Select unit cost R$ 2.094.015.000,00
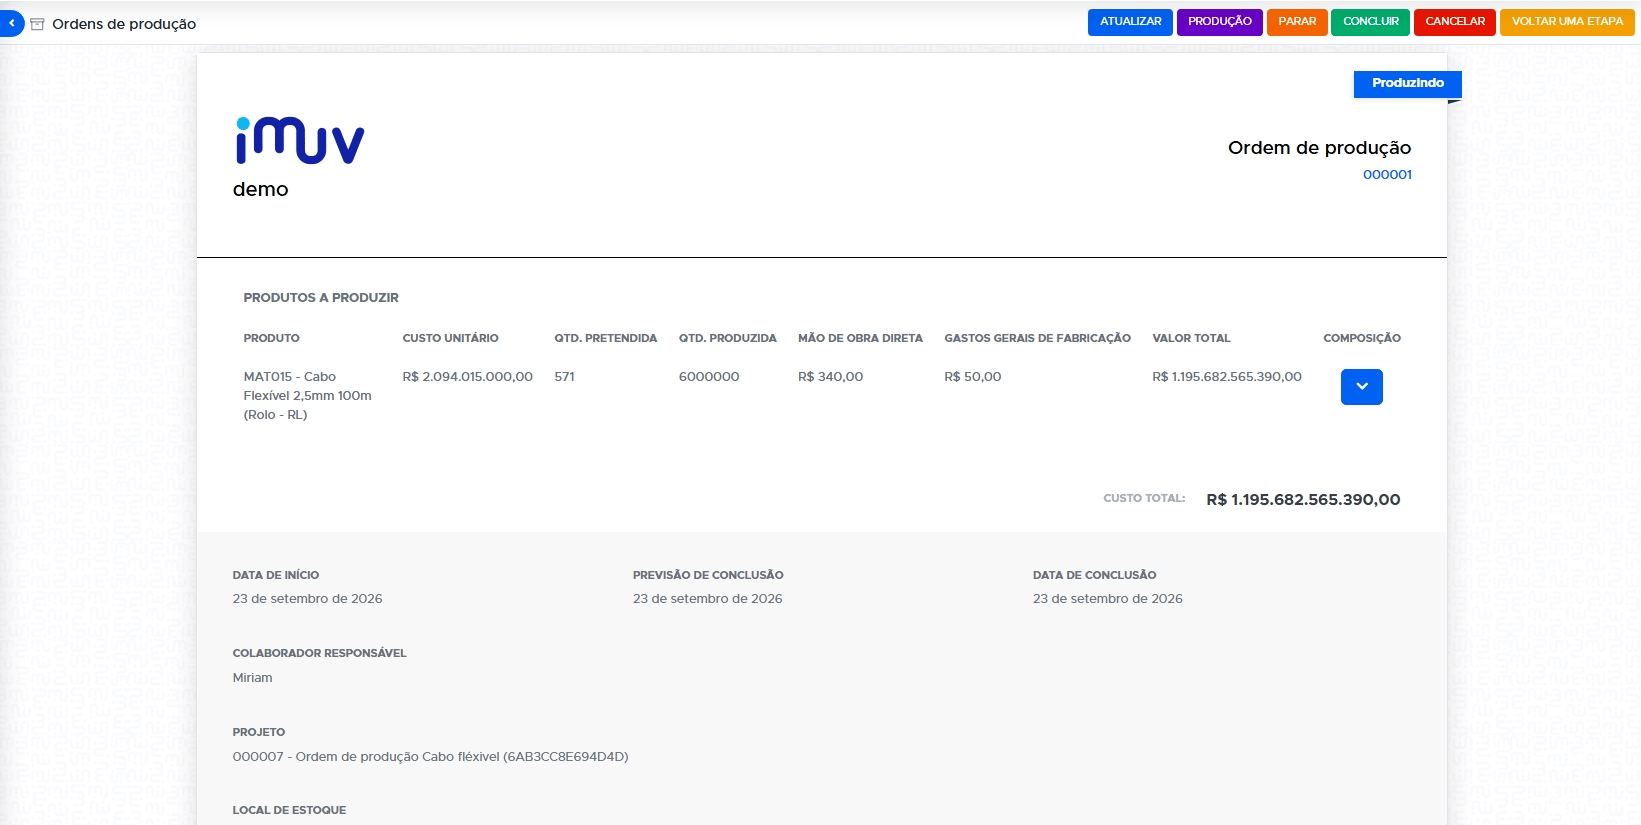The height and width of the screenshot is (825, 1641). 468,377
